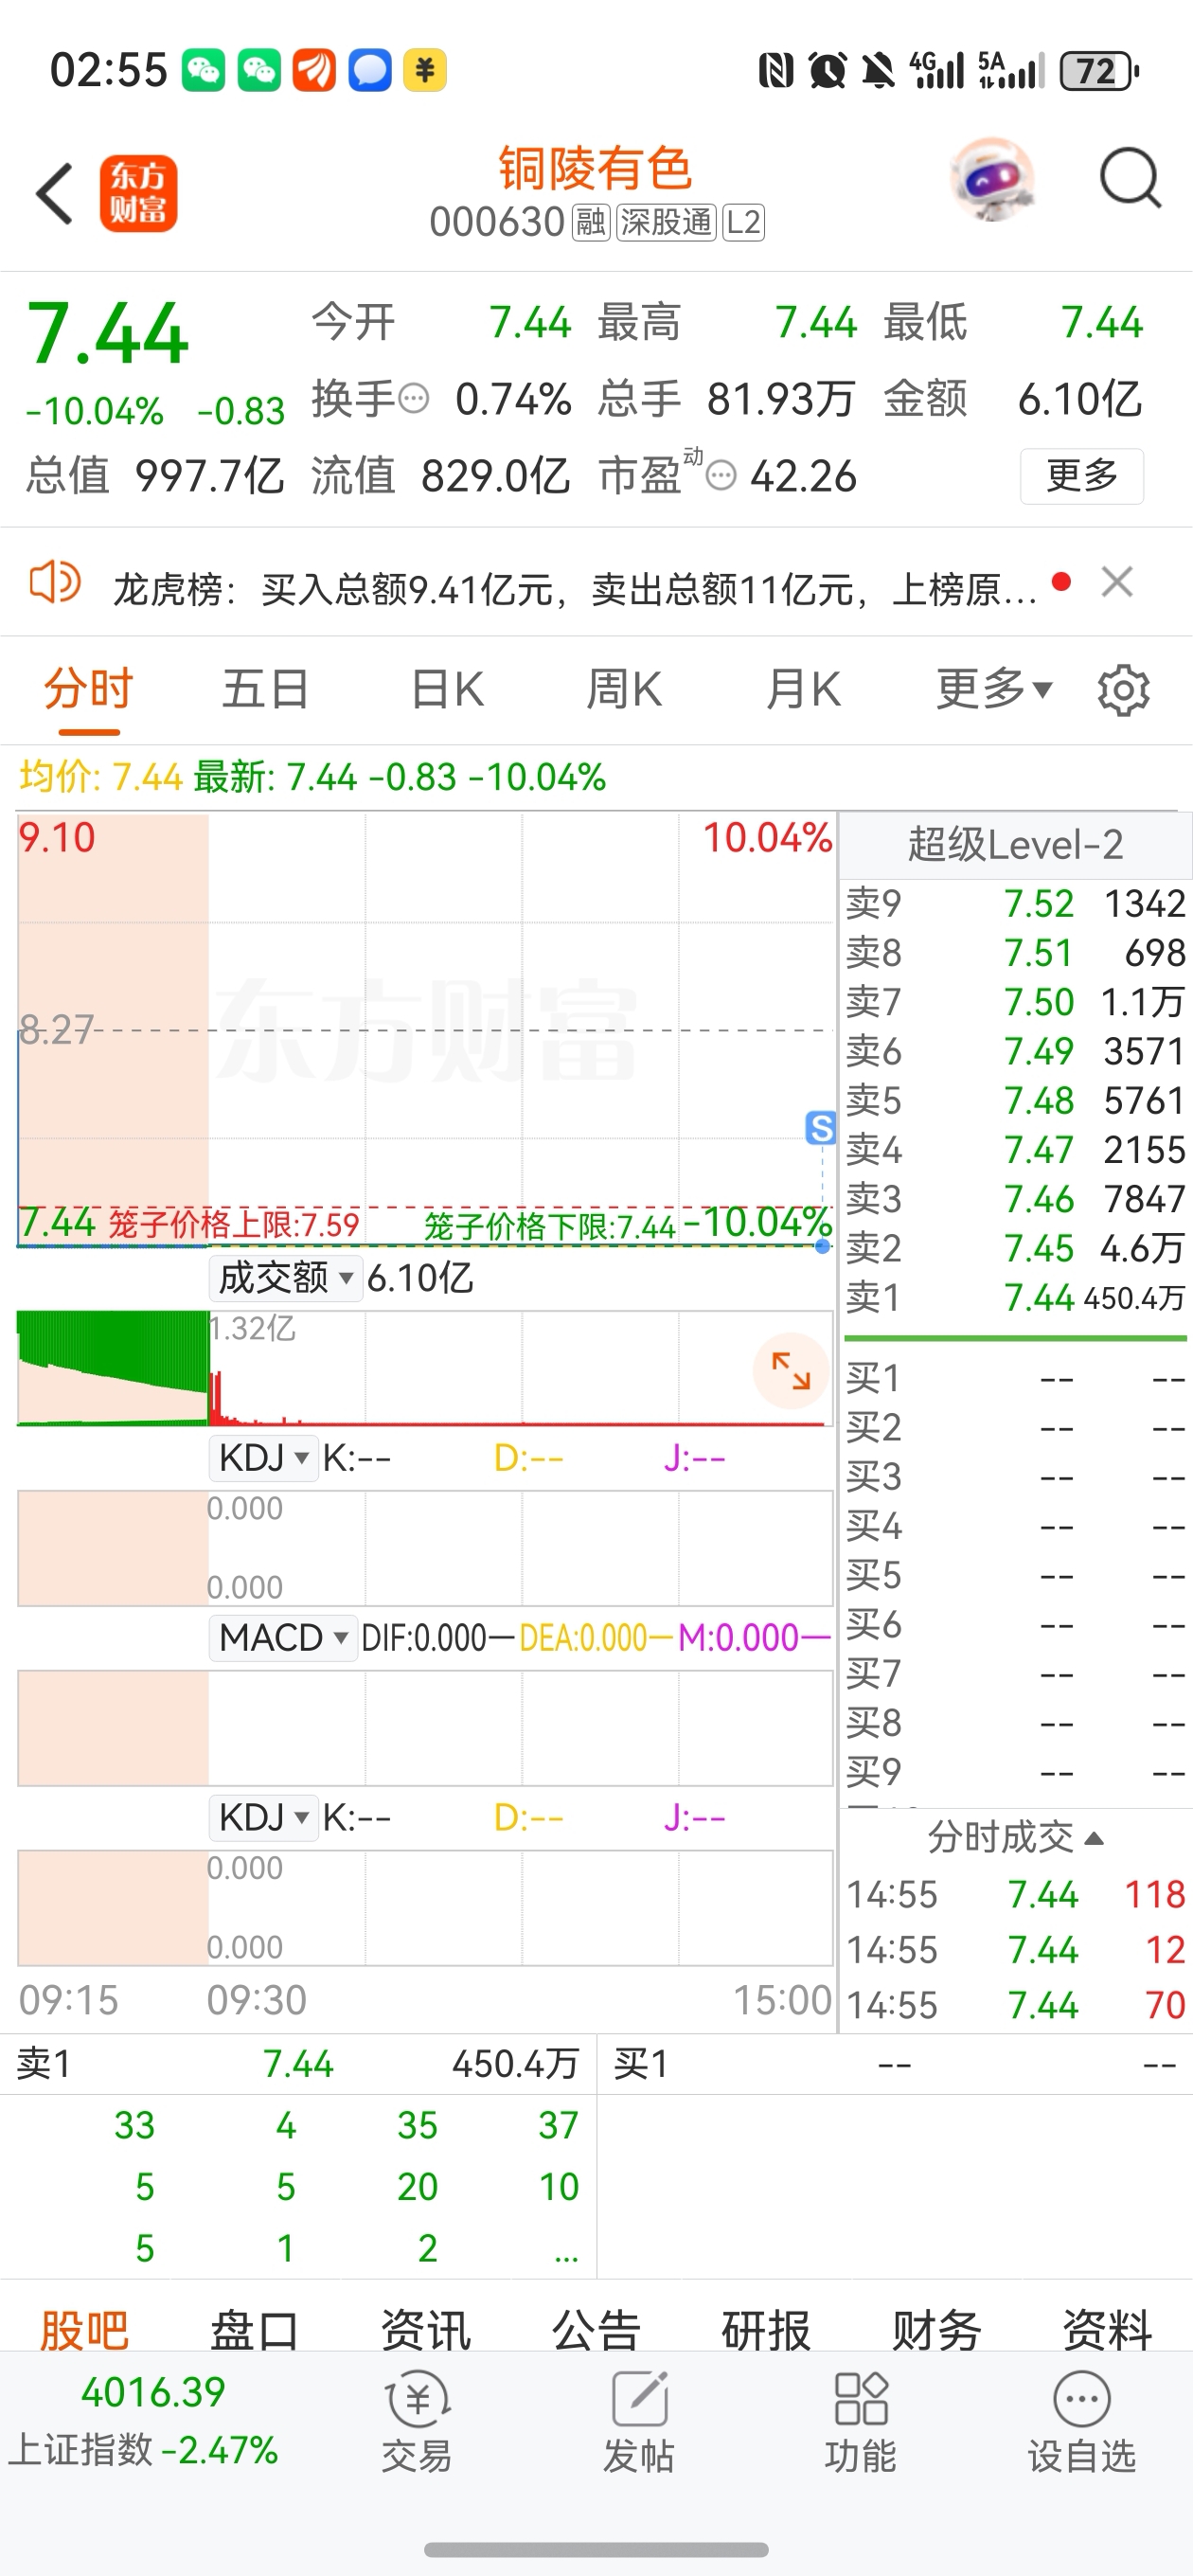Tap the 买1 order book row
This screenshot has height=2576, width=1193.
(x=1015, y=1379)
